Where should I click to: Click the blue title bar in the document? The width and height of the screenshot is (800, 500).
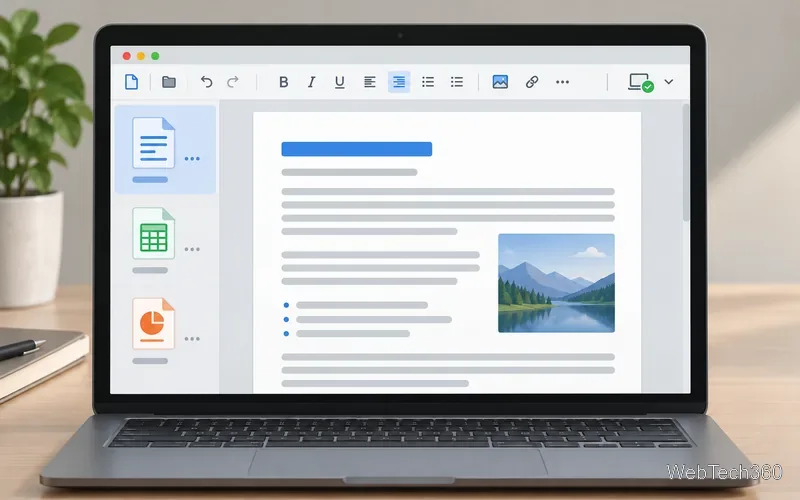click(357, 149)
